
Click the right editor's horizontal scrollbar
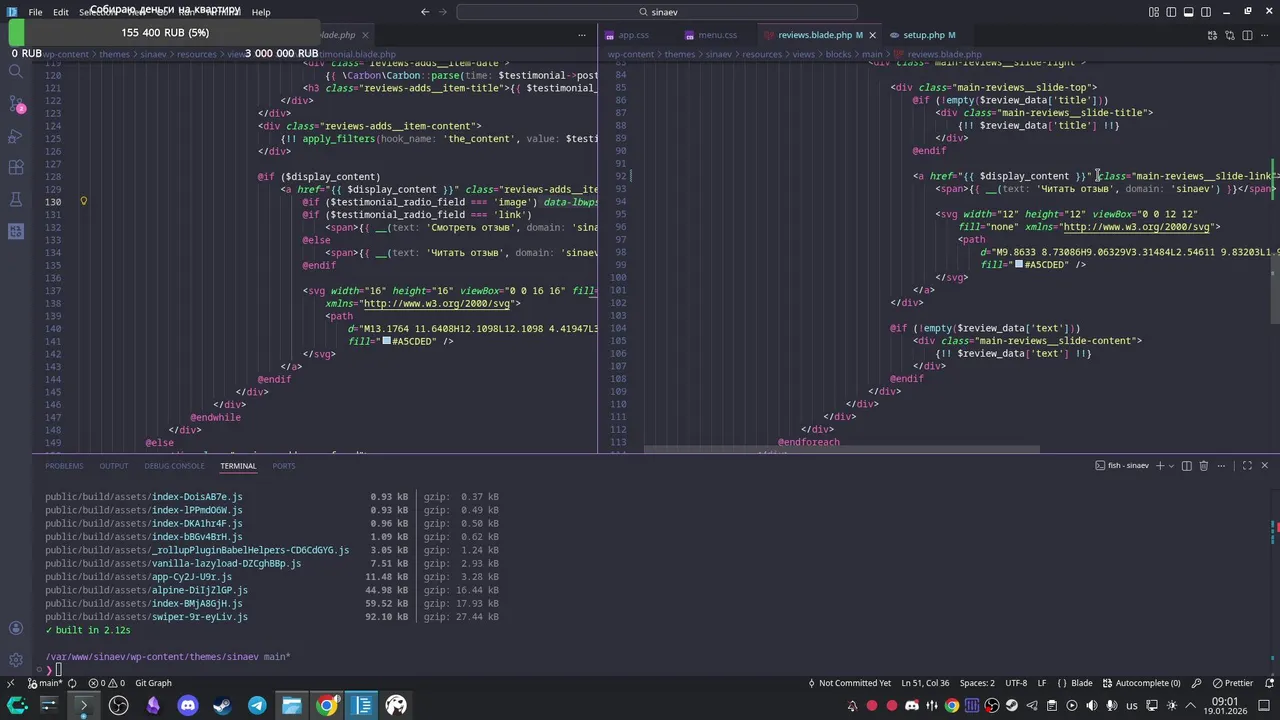point(841,449)
